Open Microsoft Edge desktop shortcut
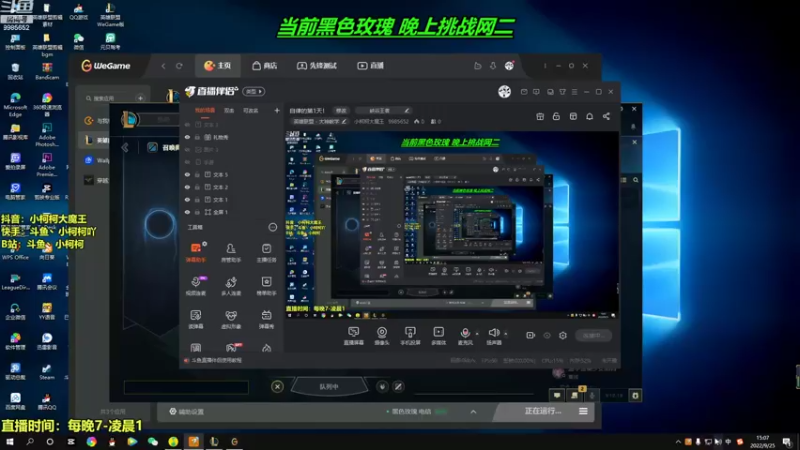 [15, 104]
